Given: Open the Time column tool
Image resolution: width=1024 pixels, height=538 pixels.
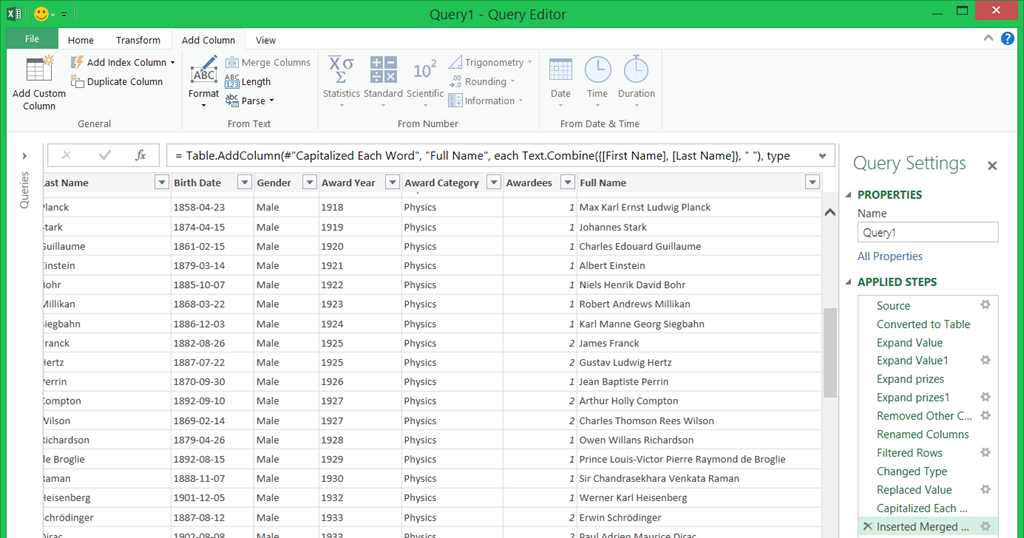Looking at the screenshot, I should tap(597, 70).
